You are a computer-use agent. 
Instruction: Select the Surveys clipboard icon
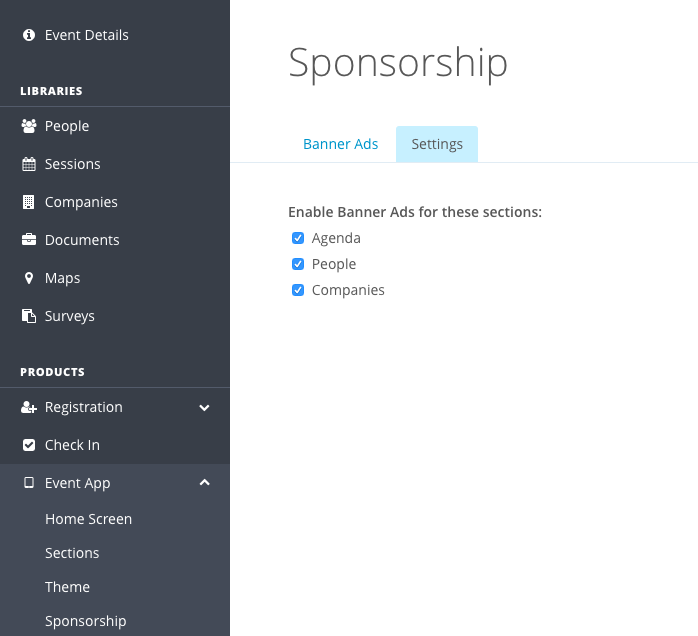coord(29,316)
